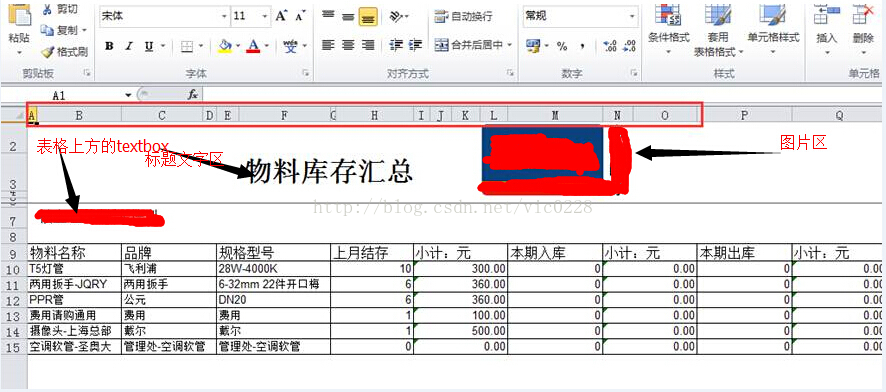Screen dimensions: 886x392
Task: Select column header M
Action: click(x=555, y=115)
